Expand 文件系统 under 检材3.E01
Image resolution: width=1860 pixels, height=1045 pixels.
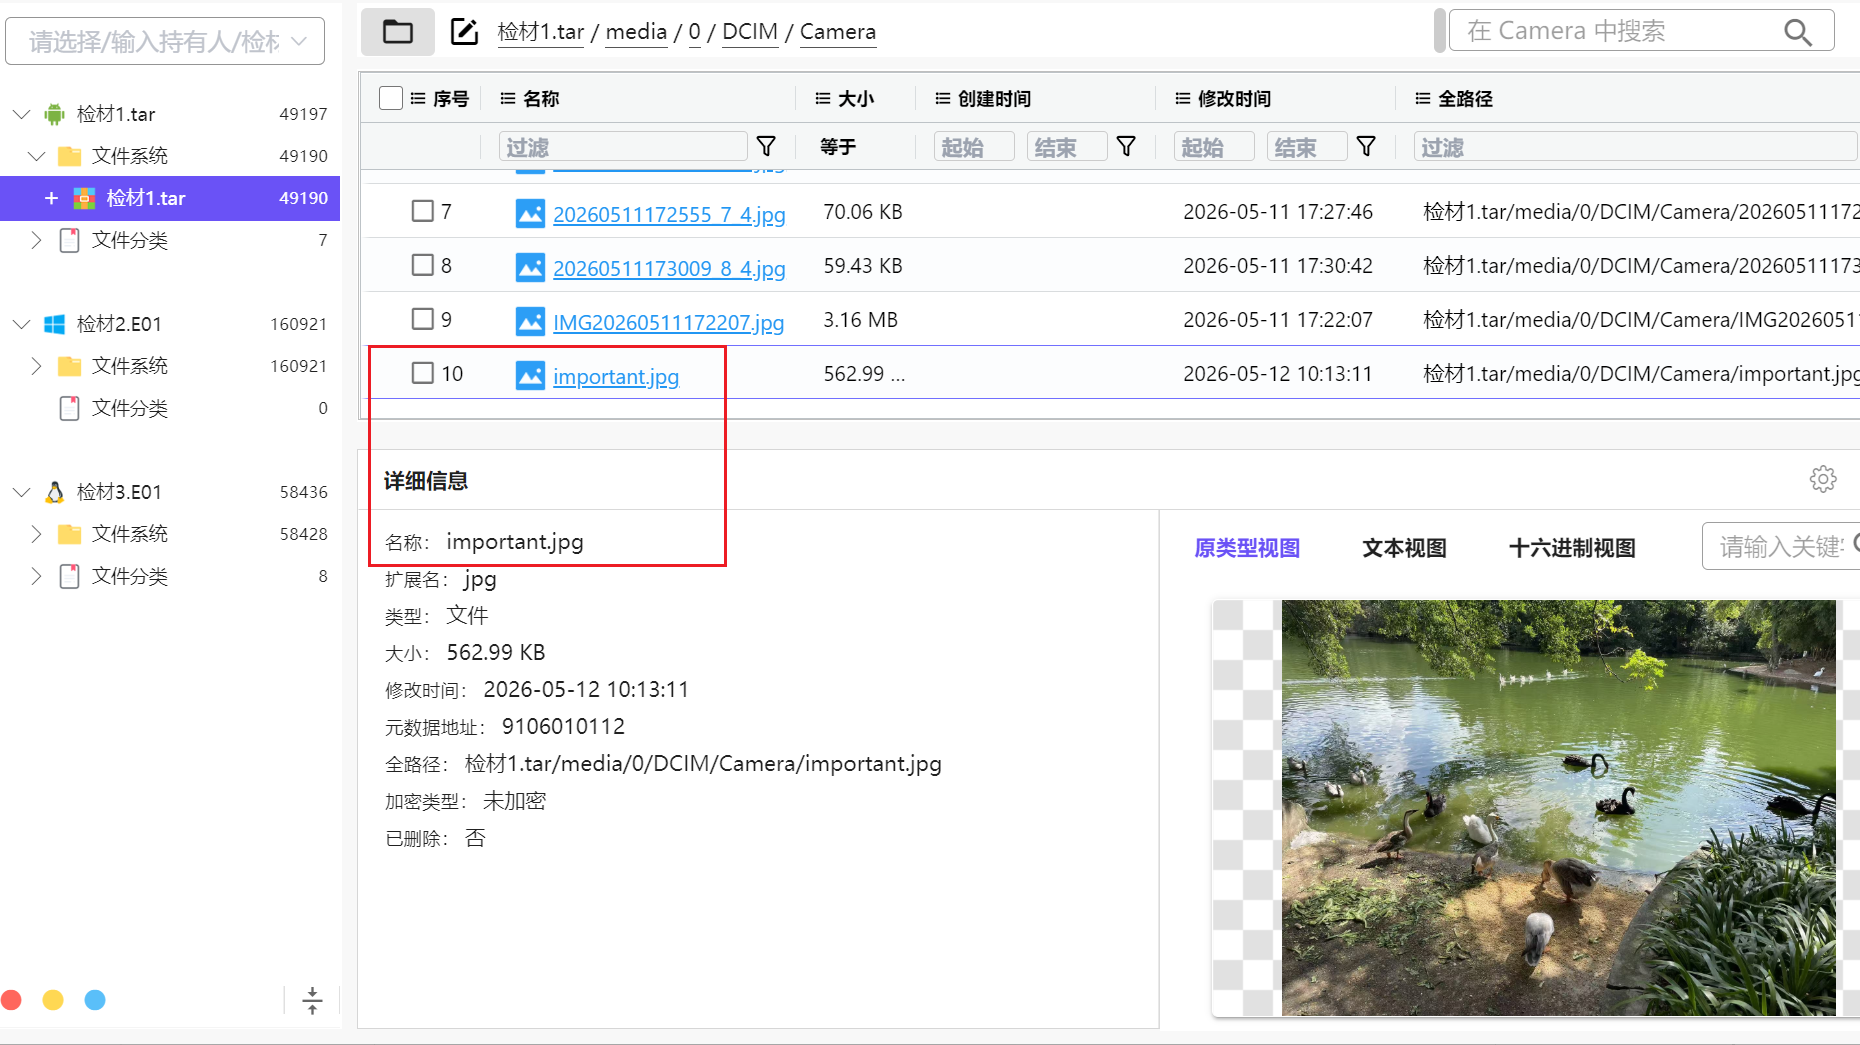(37, 534)
